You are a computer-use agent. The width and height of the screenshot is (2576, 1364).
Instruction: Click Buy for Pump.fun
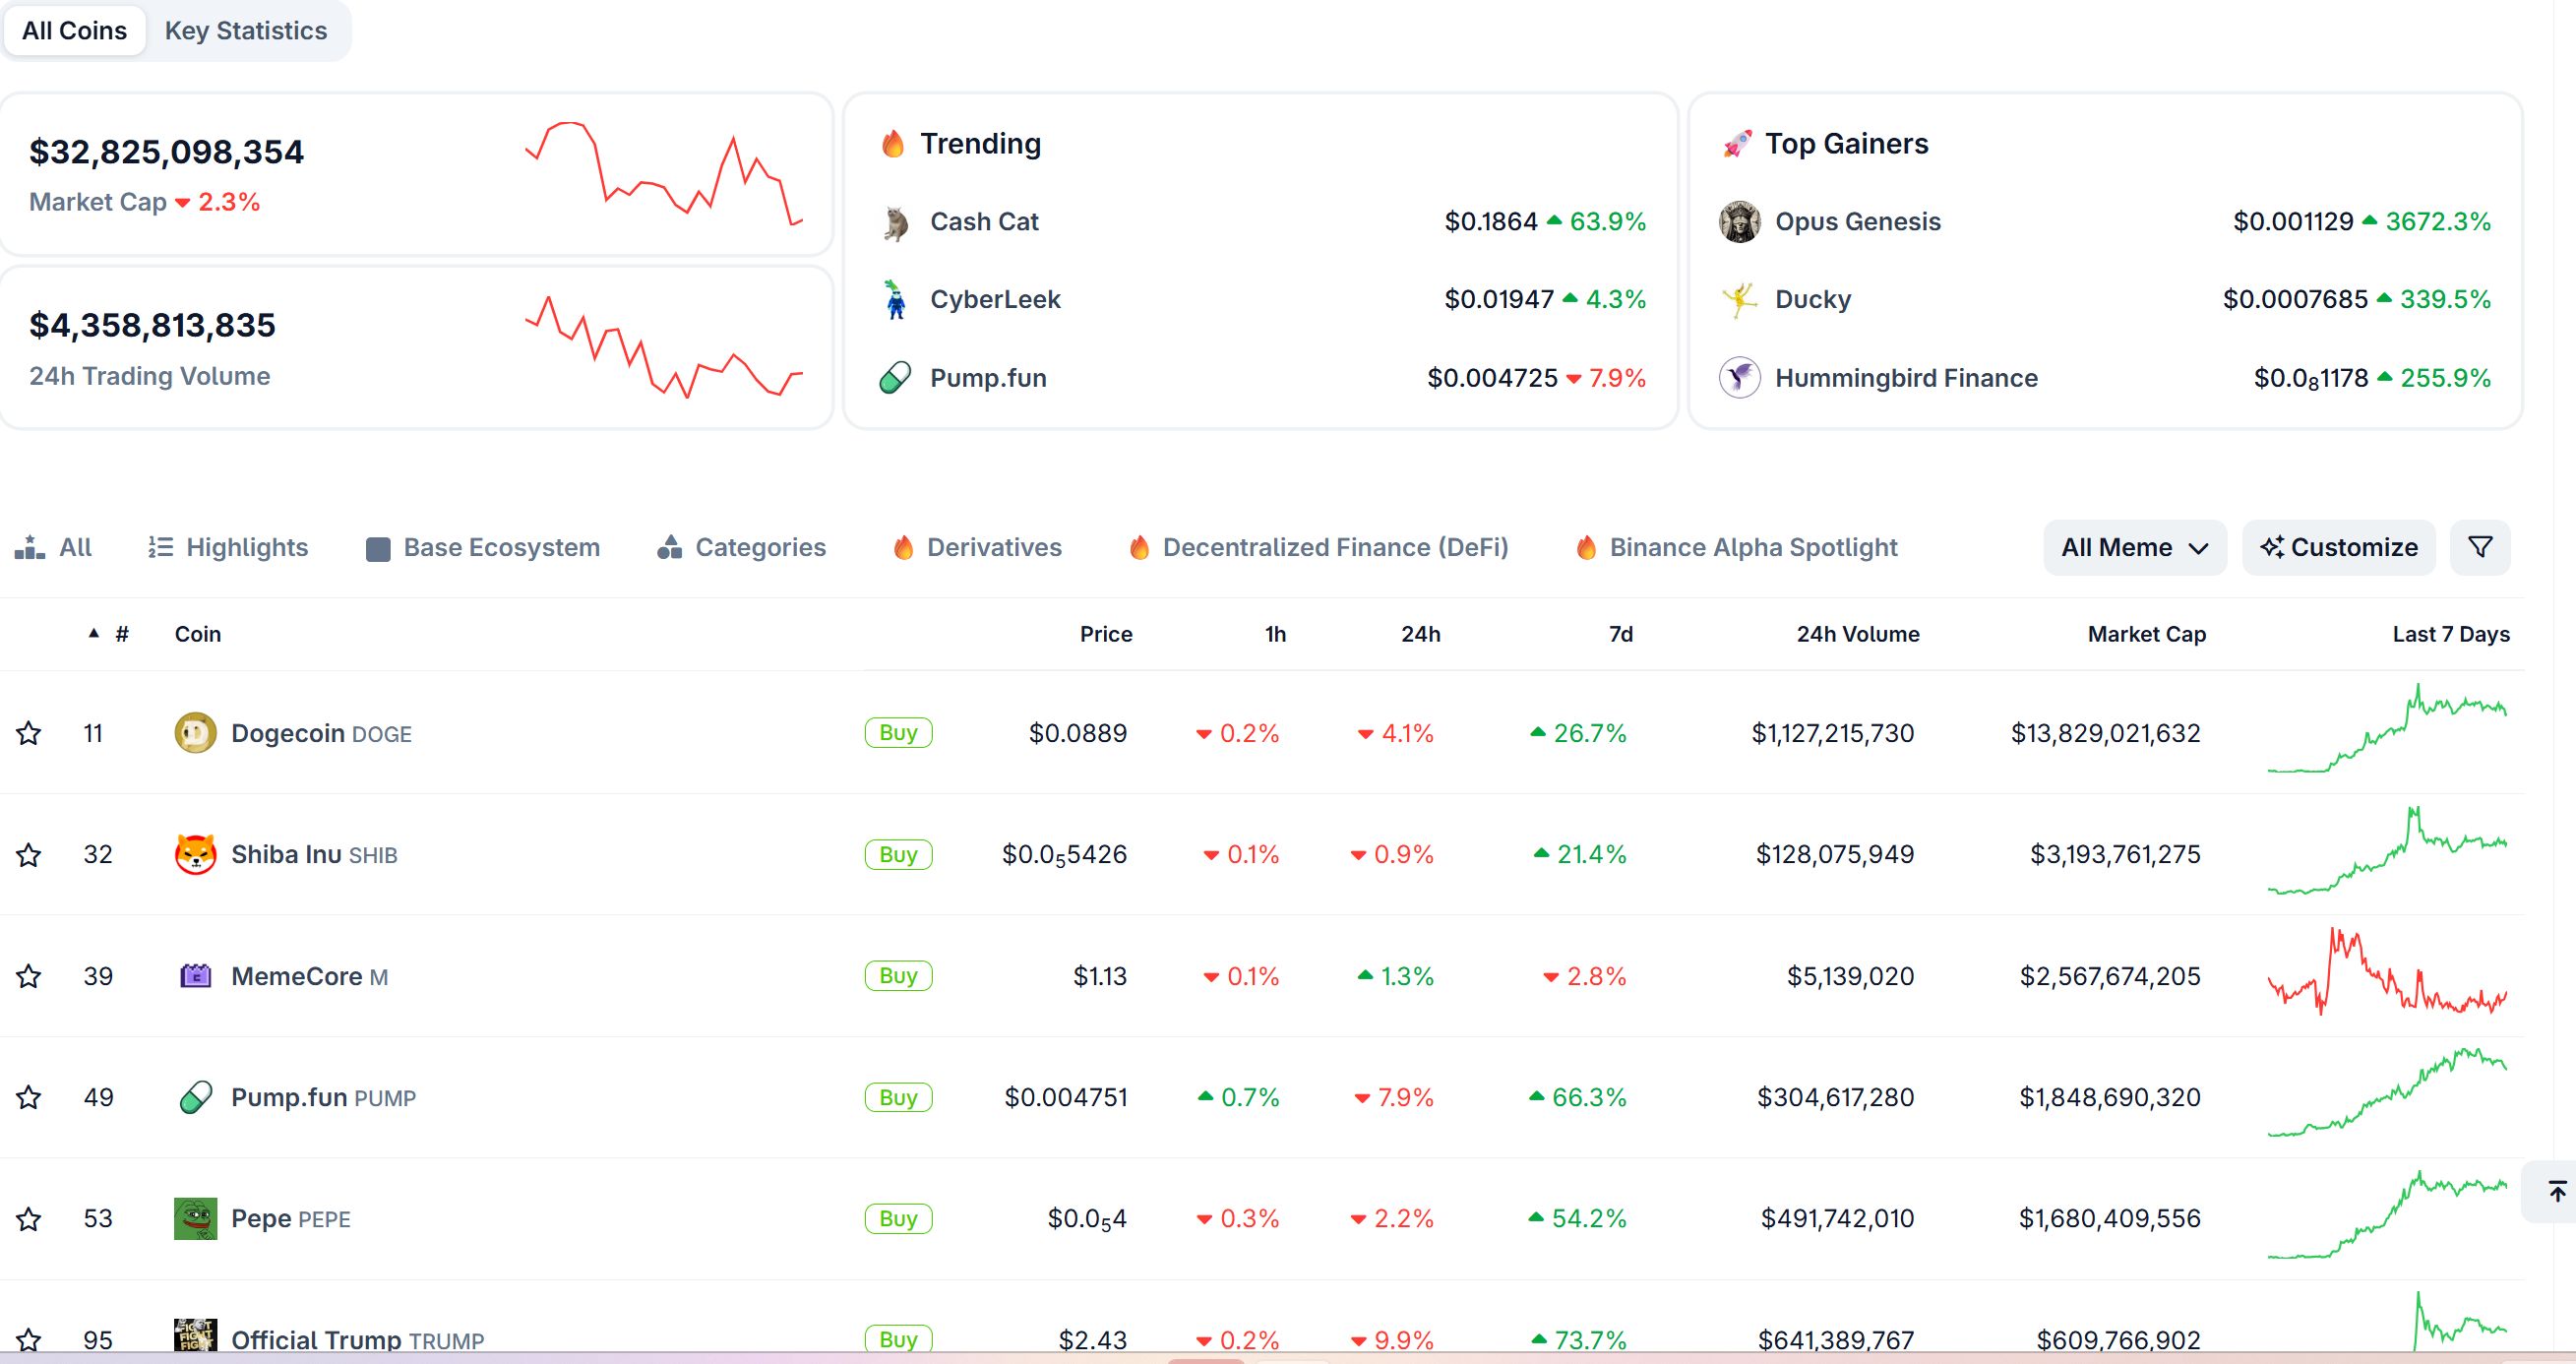pyautogui.click(x=898, y=1097)
